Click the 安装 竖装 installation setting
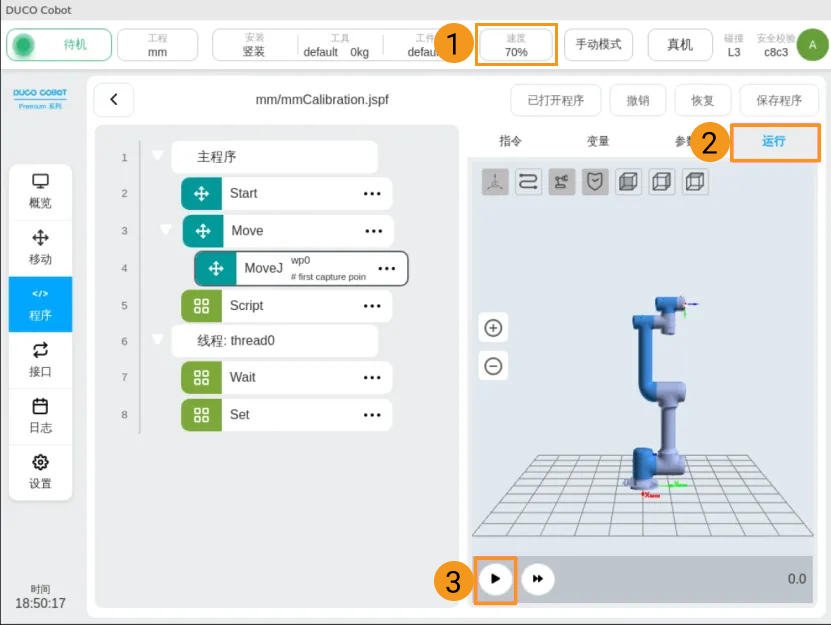This screenshot has width=831, height=625. 254,45
